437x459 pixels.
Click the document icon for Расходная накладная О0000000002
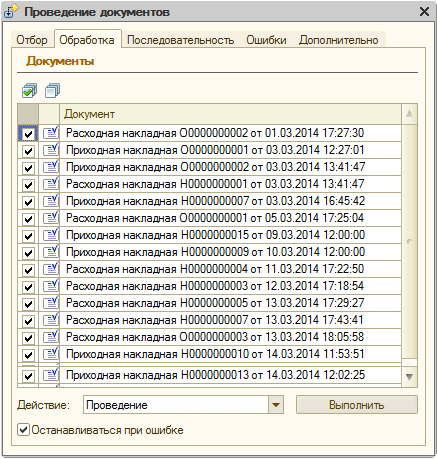click(51, 133)
